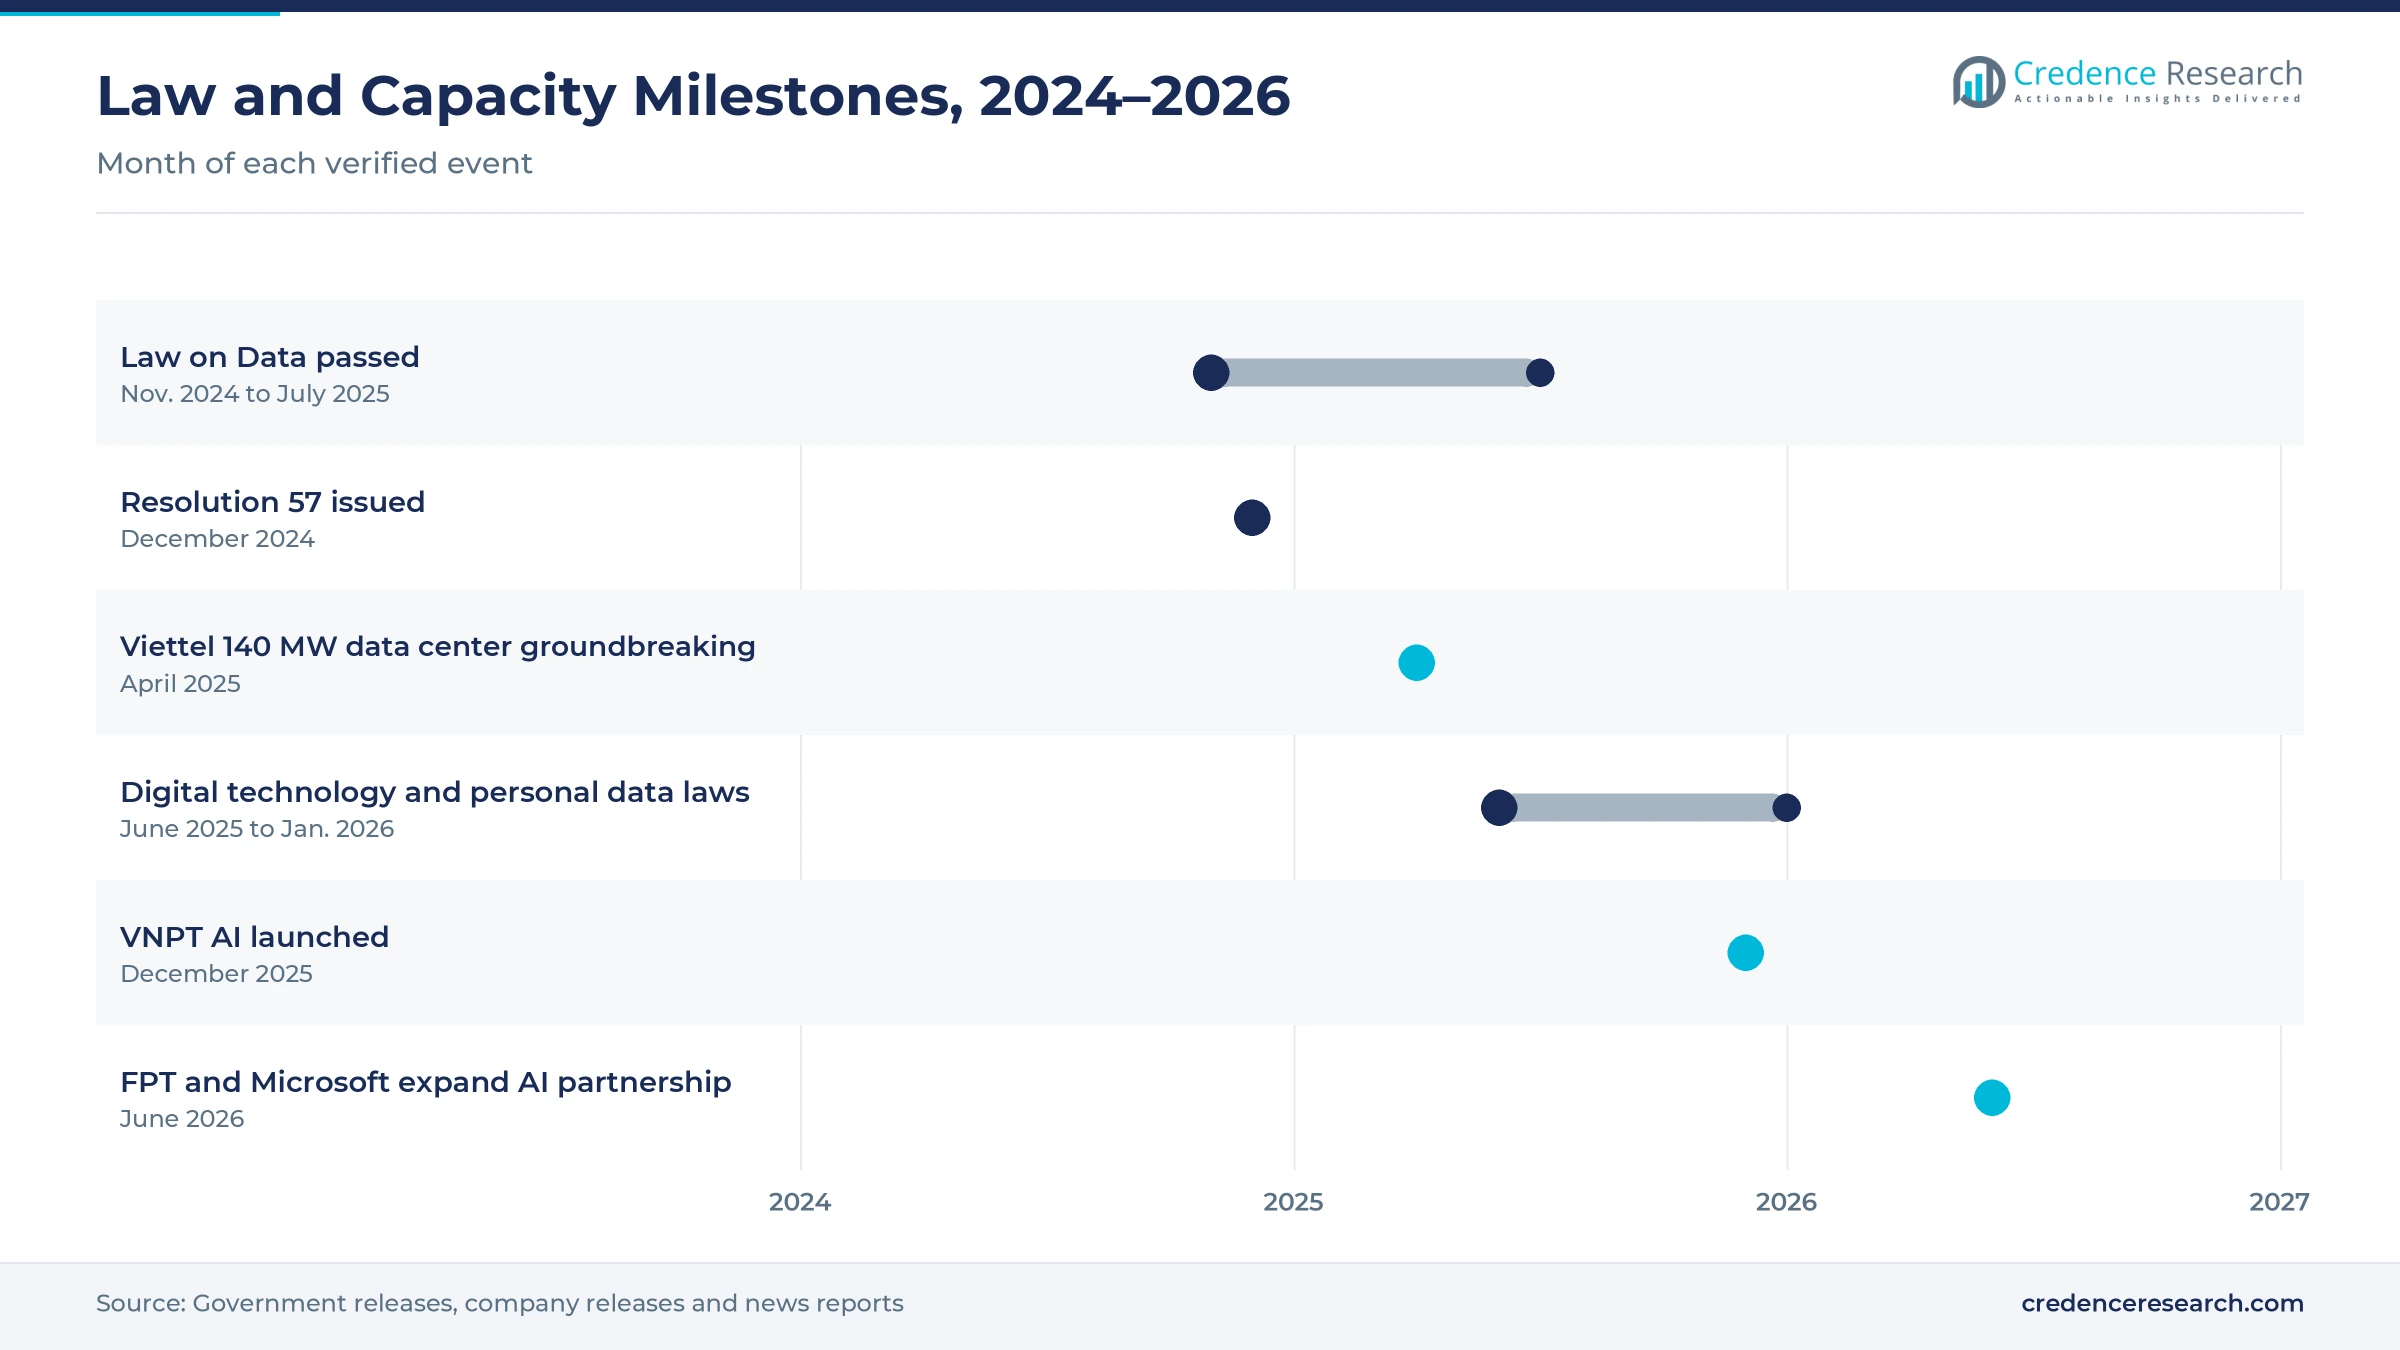Select the personal data laws Jan. 2026 end dot
This screenshot has height=1350, width=2400.
1787,808
